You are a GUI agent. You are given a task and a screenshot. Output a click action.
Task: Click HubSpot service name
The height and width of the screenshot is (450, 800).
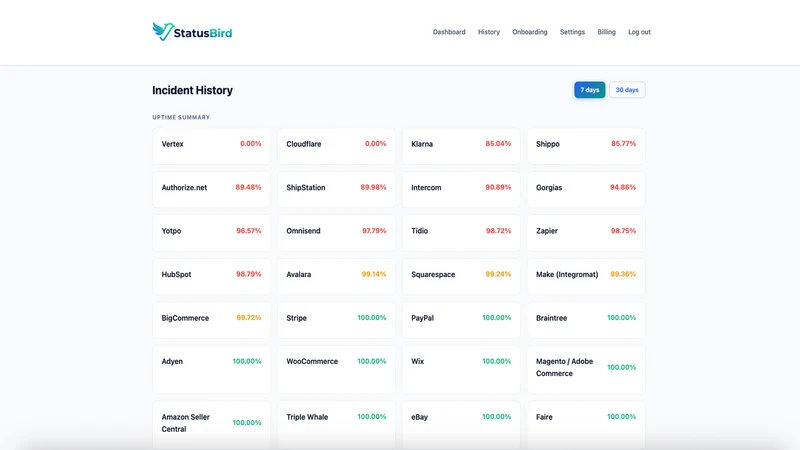(176, 274)
